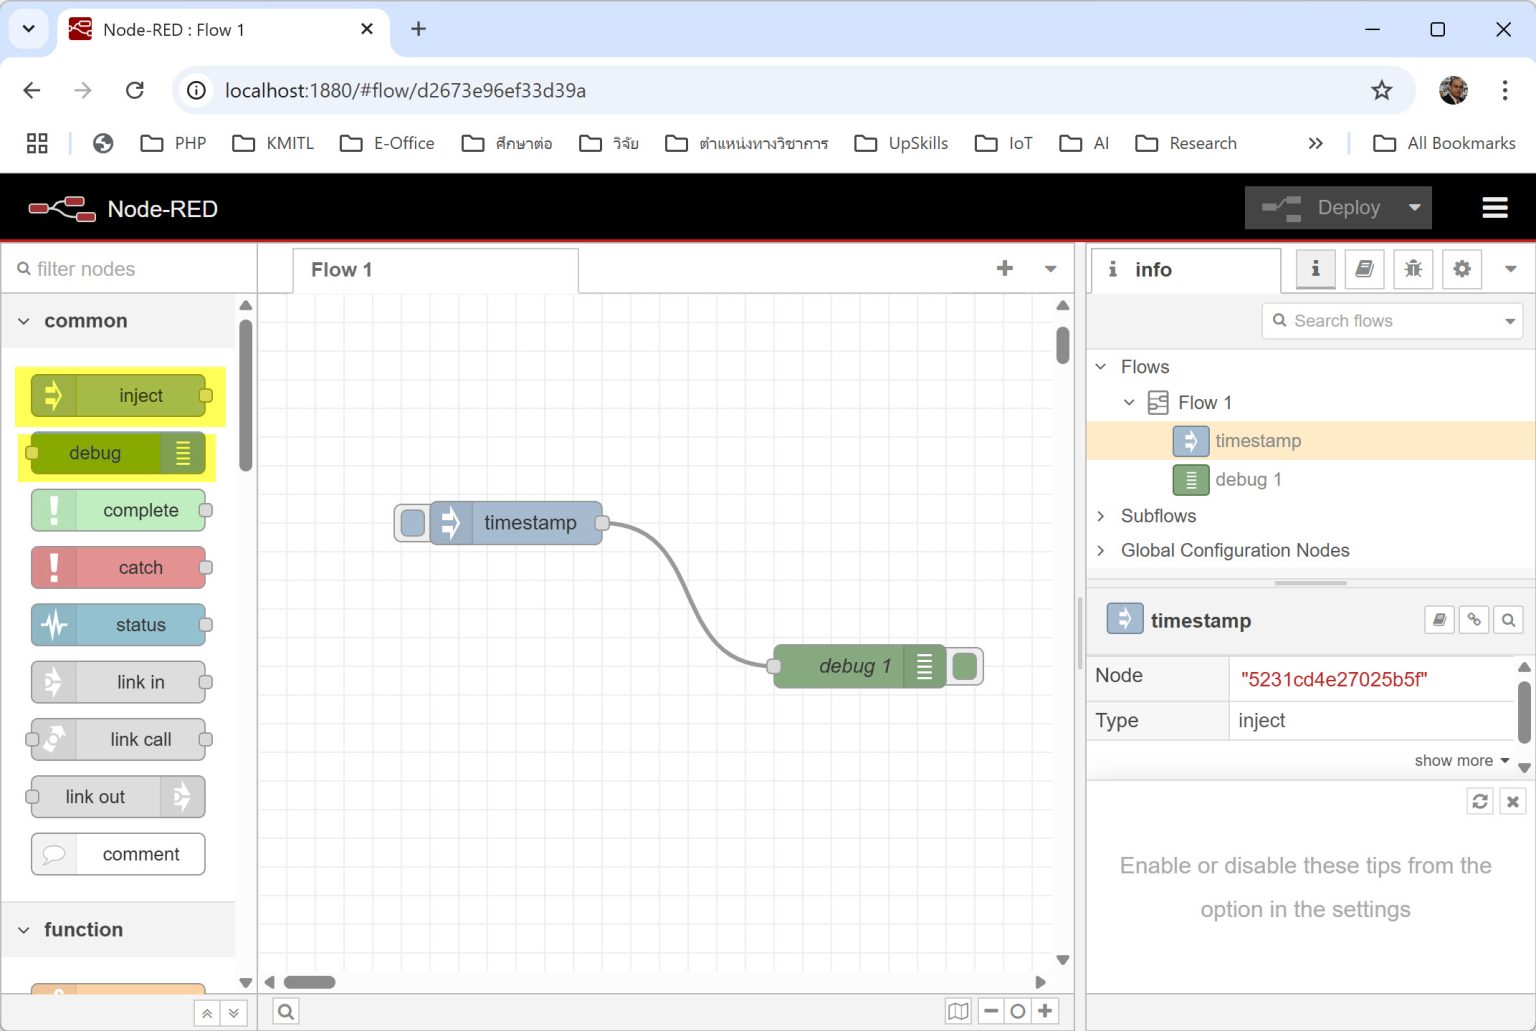Select the info sidebar tab icon

[x=1315, y=269]
